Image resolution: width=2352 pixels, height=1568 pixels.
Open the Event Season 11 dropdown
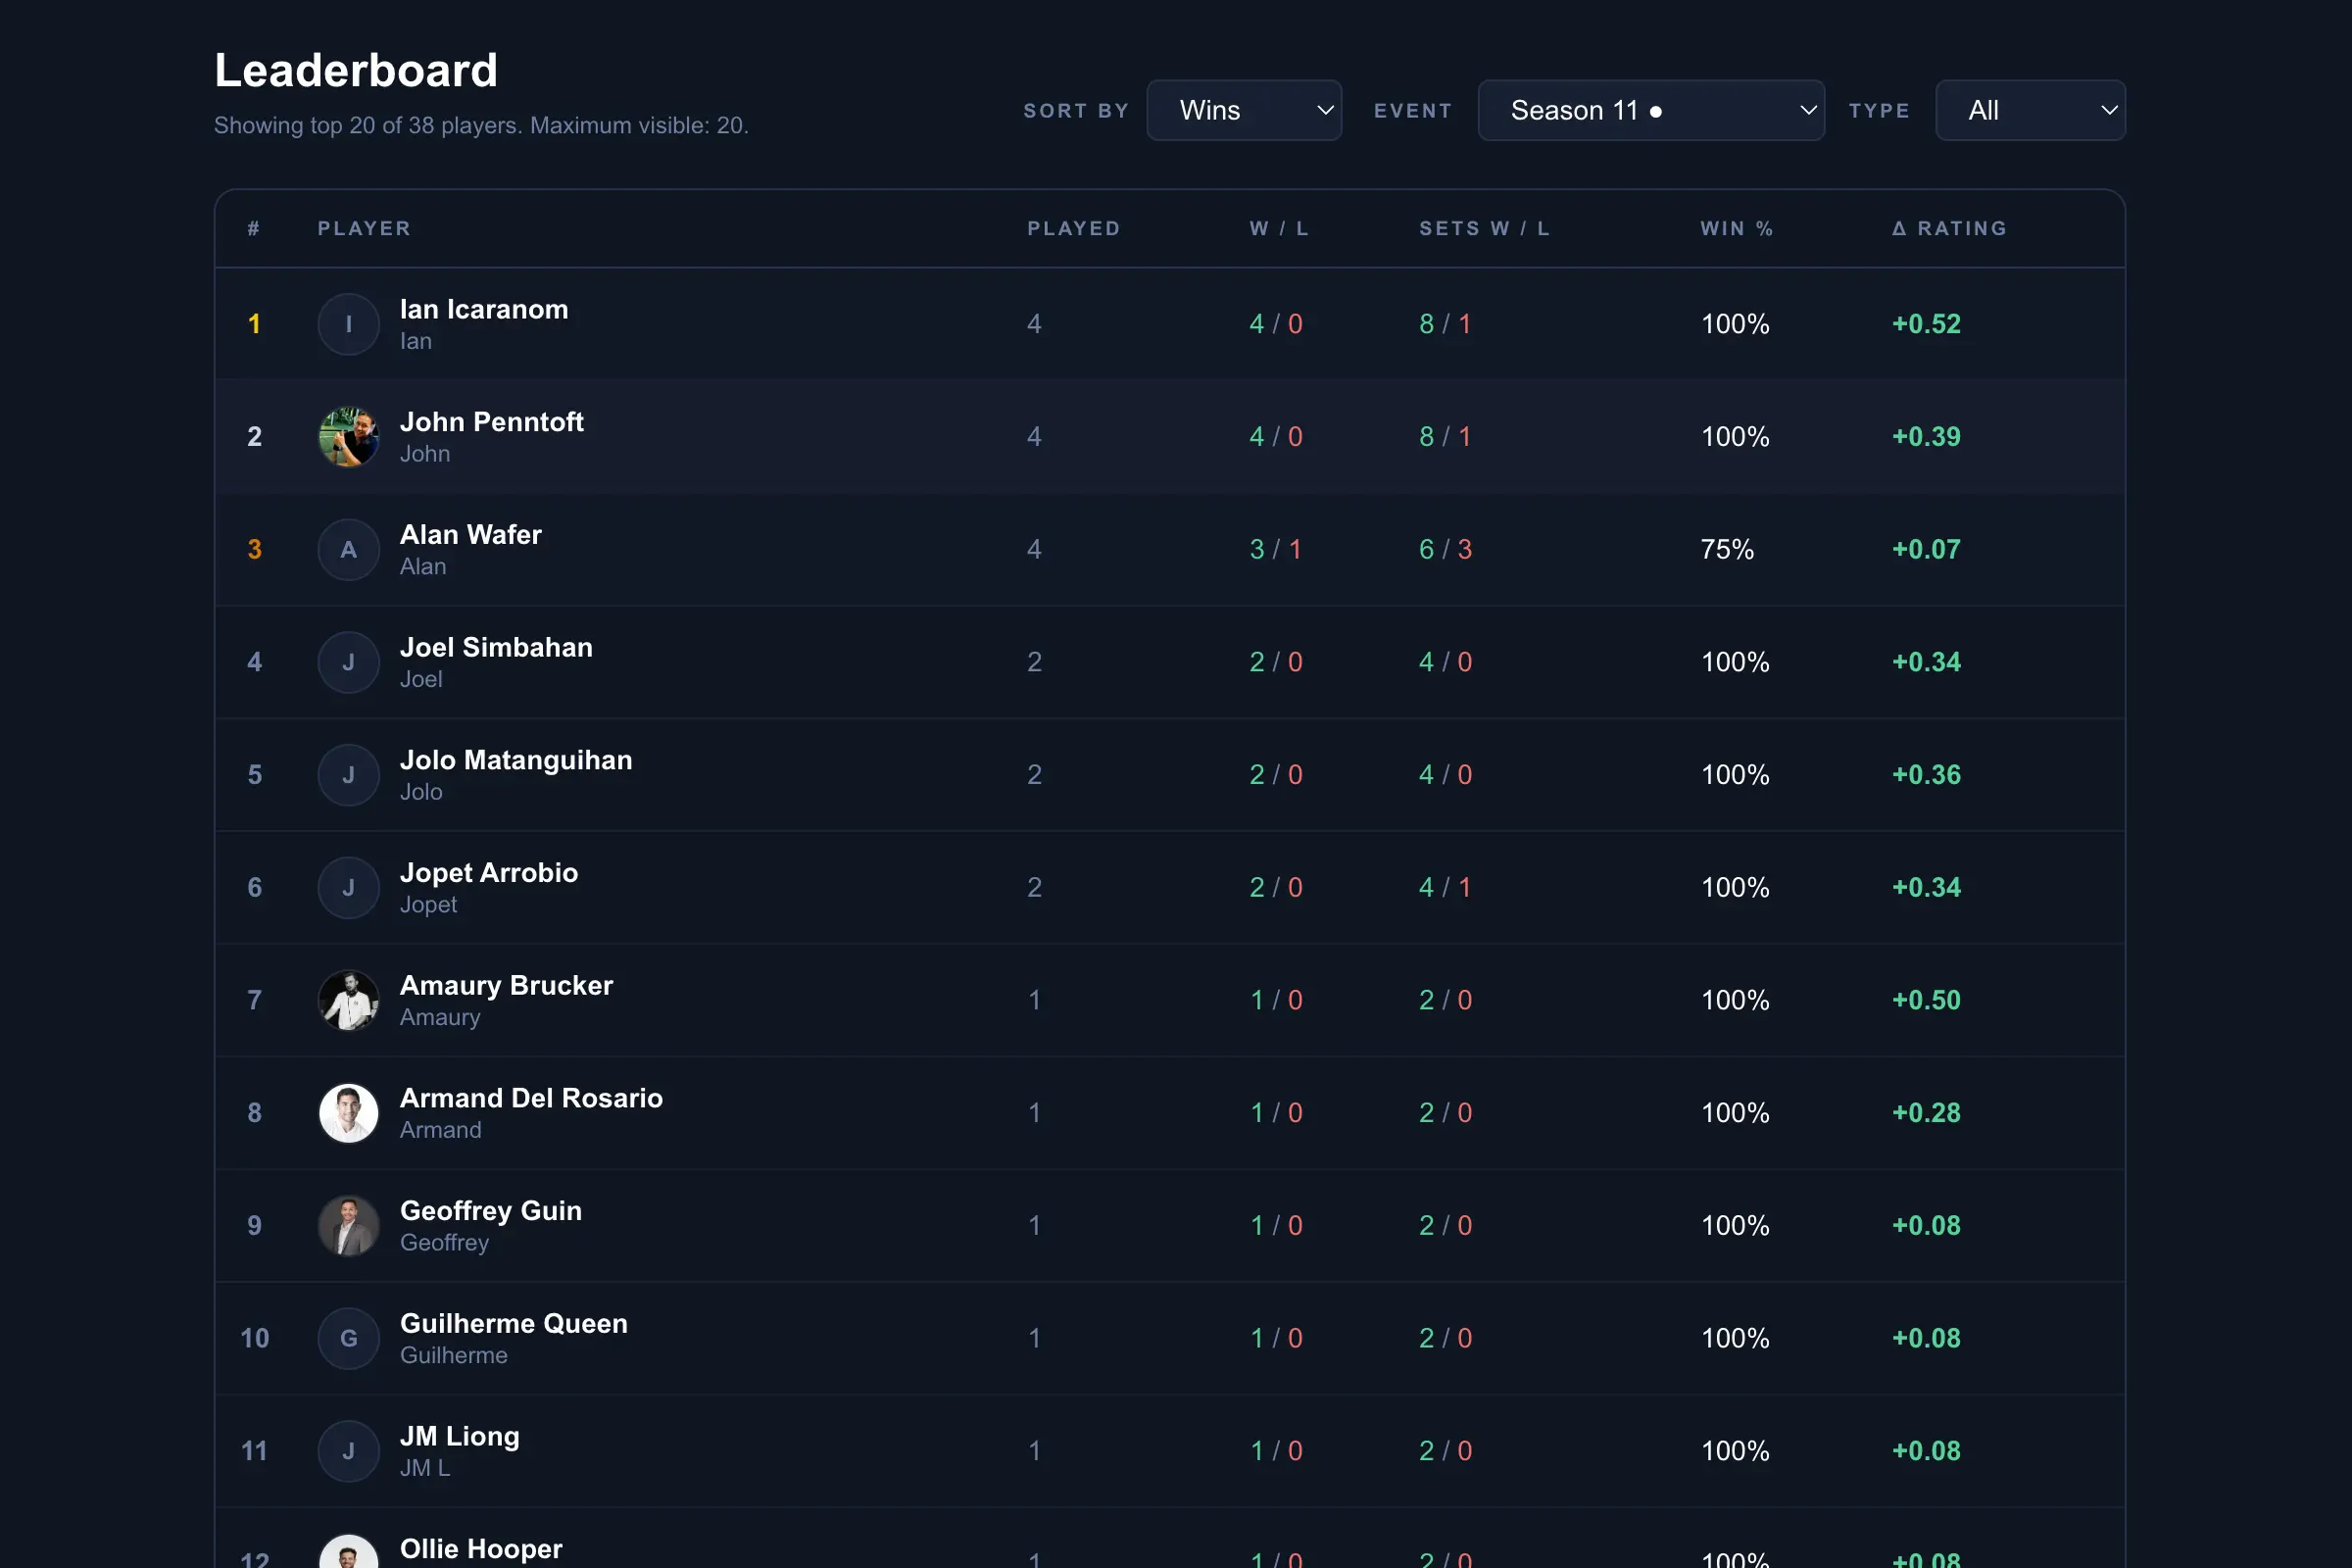tap(1651, 110)
